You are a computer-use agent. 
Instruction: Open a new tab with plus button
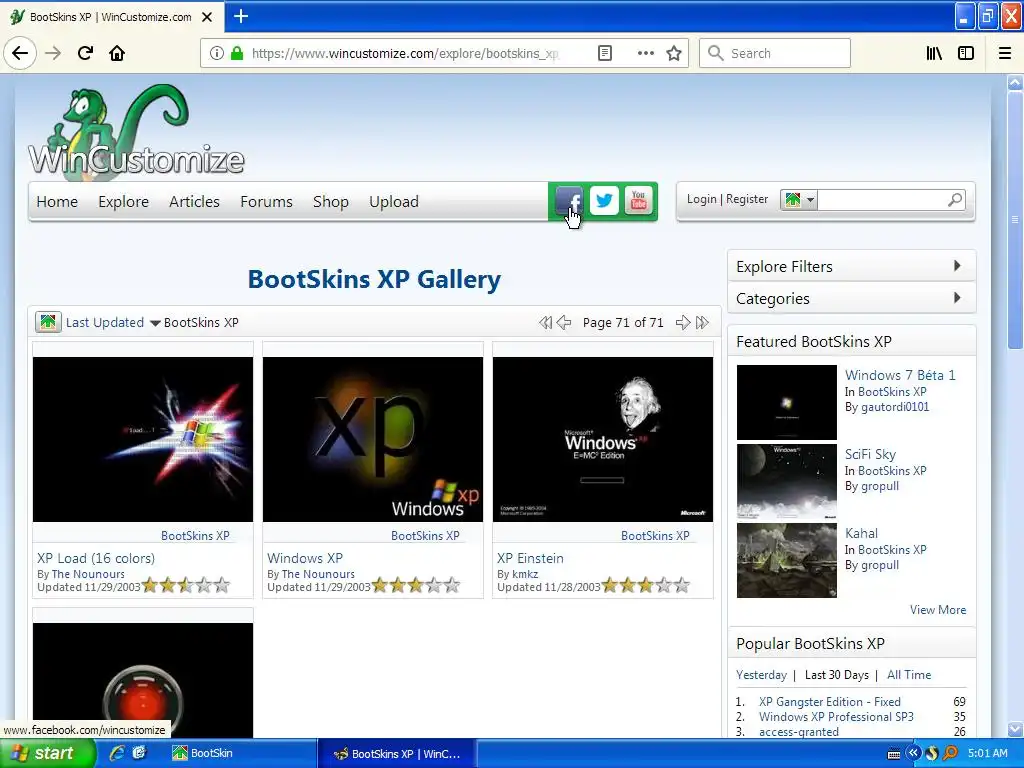click(x=240, y=16)
